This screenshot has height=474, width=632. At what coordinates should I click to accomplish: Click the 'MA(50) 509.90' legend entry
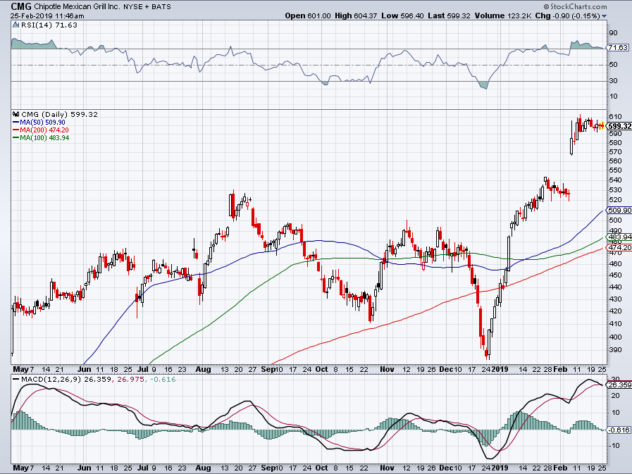pyautogui.click(x=39, y=122)
